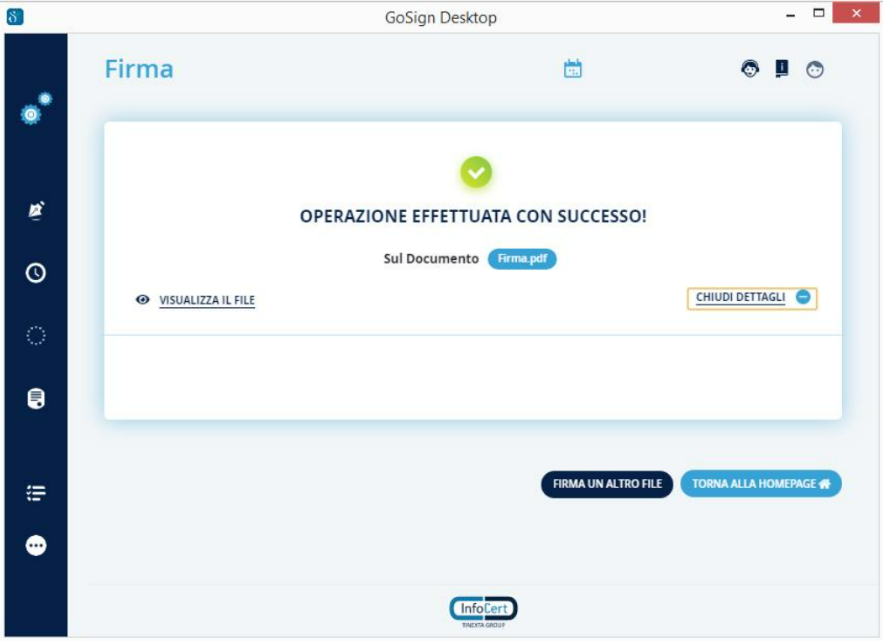Open the document certificate icon in sidebar
Screen dimensions: 883x641
(36, 399)
